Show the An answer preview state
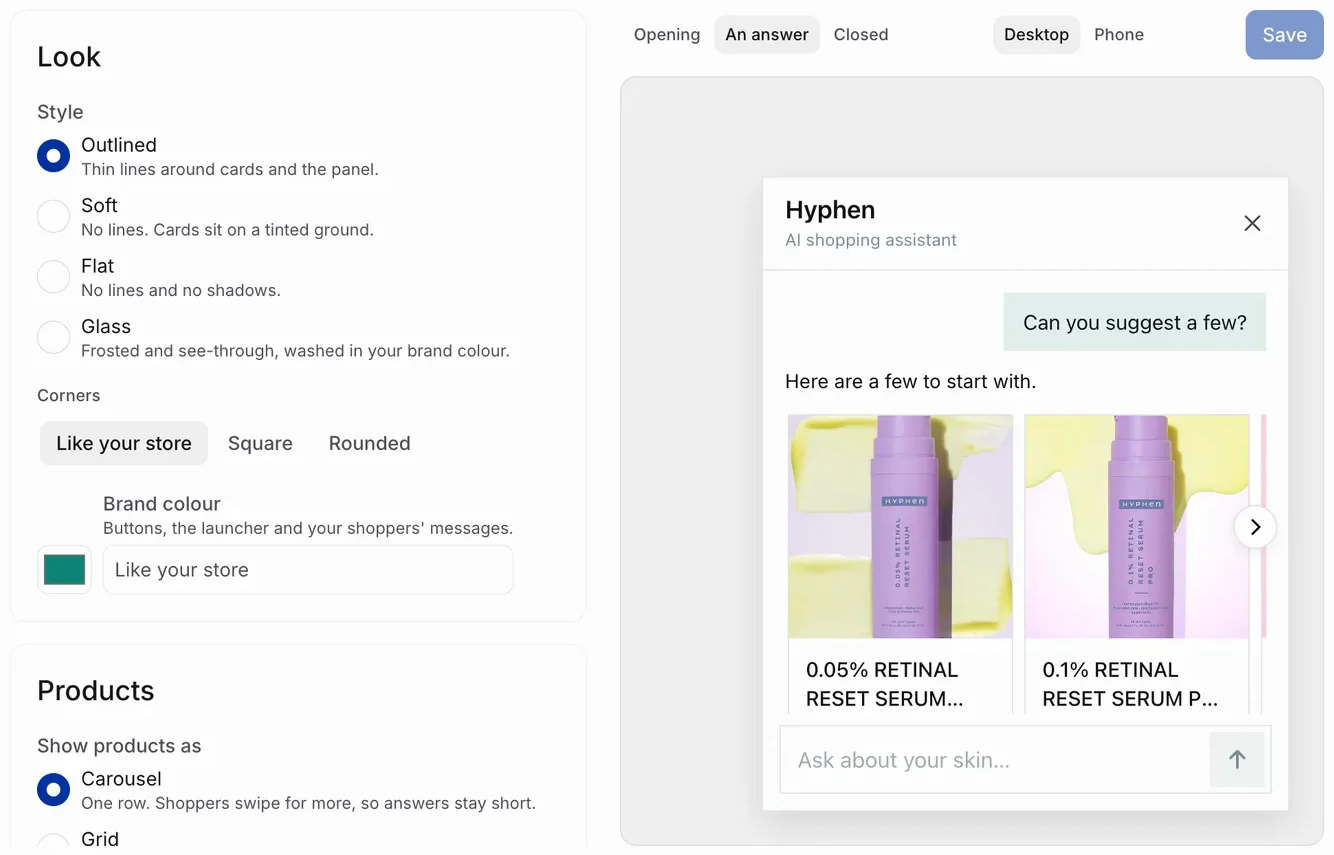The width and height of the screenshot is (1334, 855). coord(767,35)
